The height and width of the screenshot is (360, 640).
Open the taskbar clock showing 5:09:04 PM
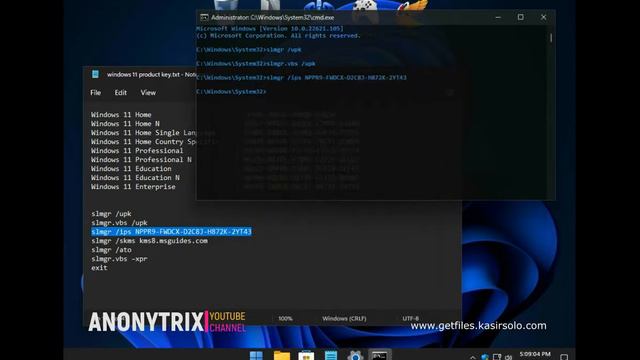(535, 355)
